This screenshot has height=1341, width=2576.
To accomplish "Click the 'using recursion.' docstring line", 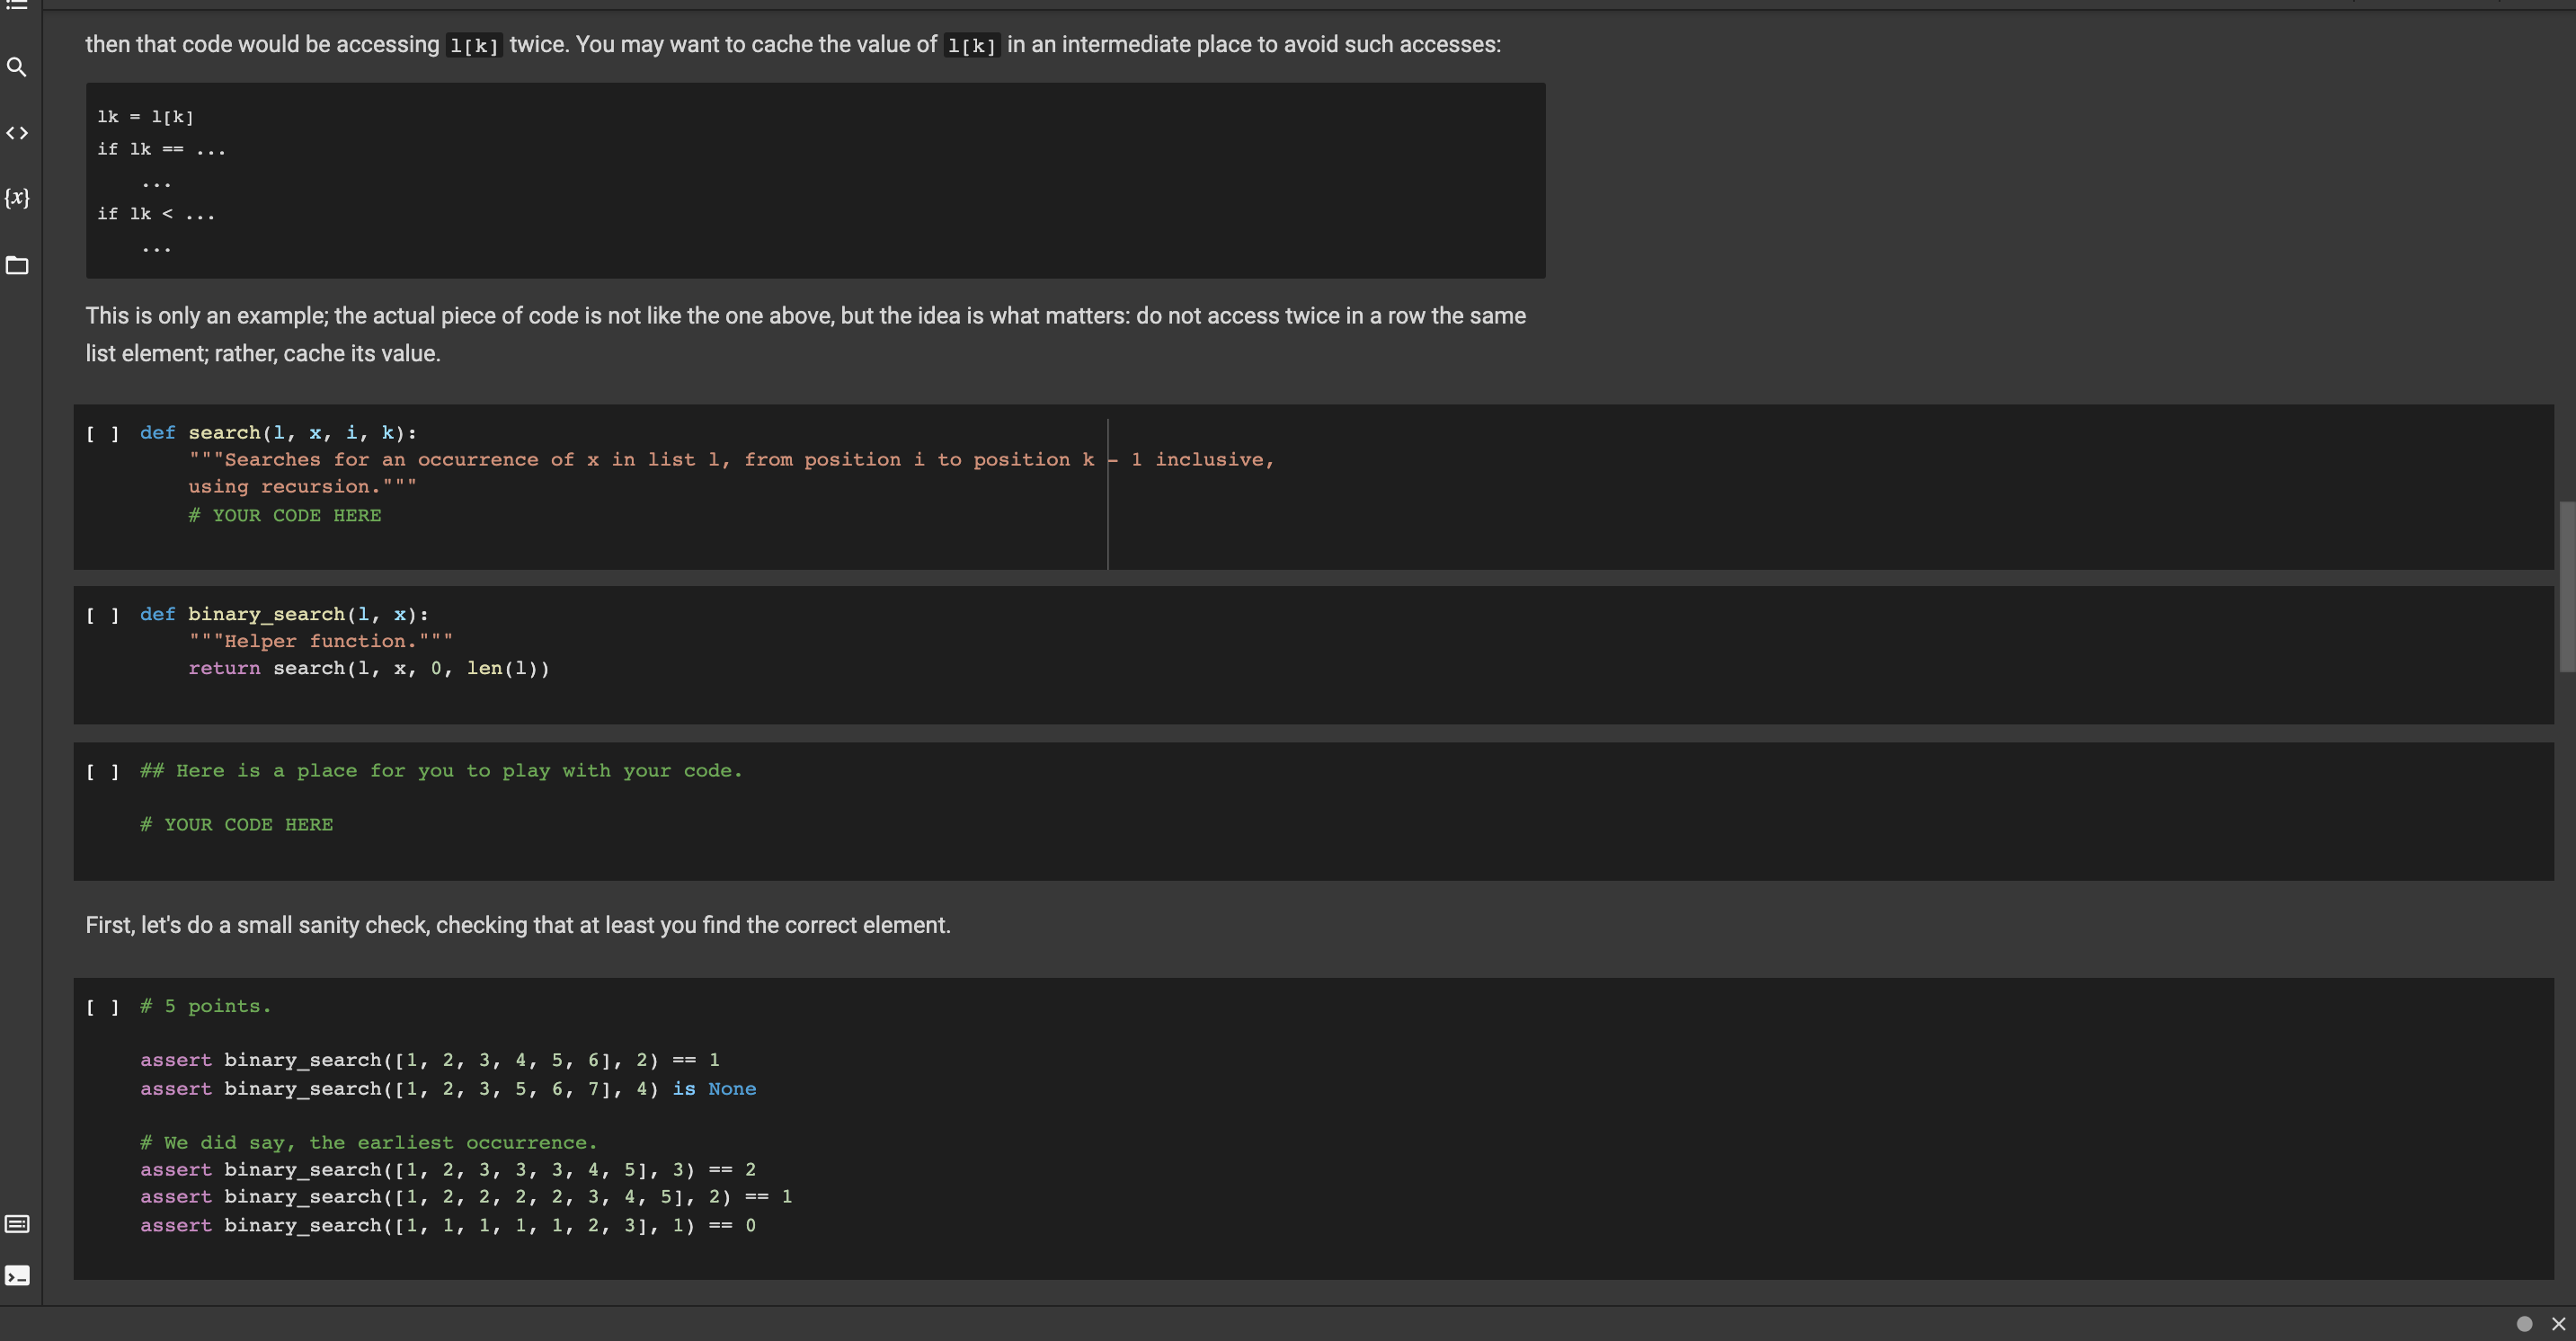I will point(302,486).
